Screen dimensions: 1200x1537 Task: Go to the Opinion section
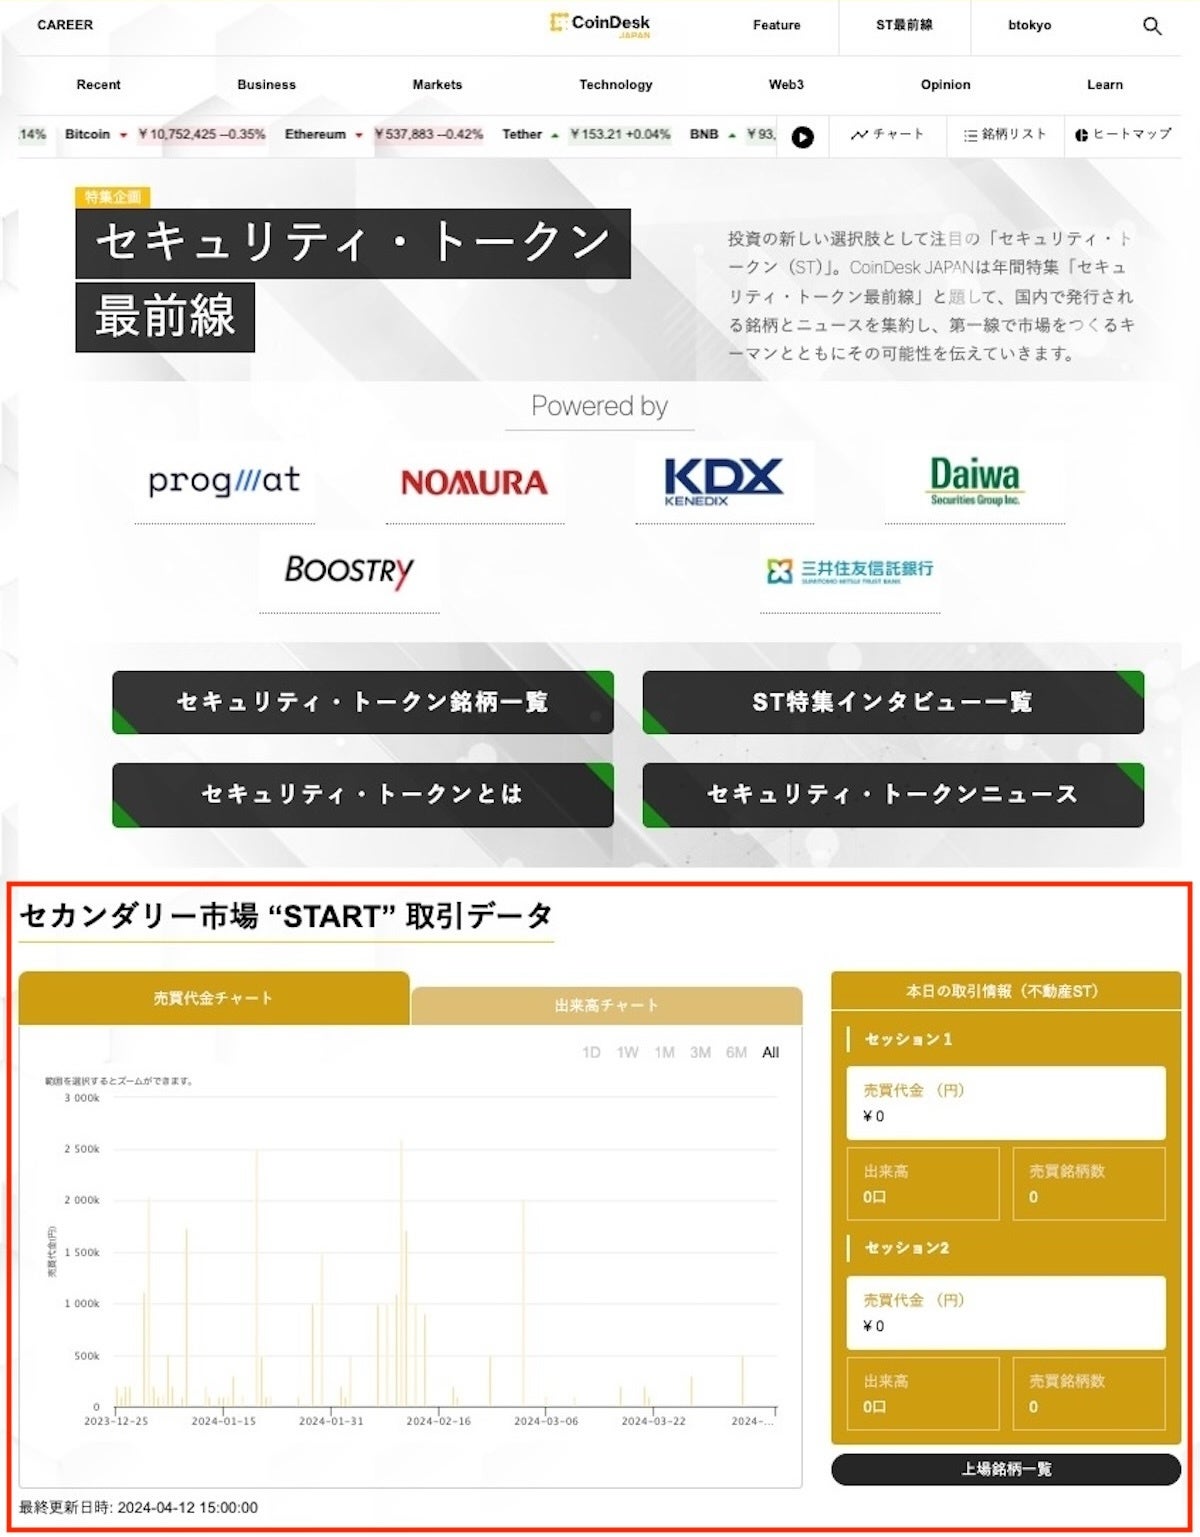tap(946, 85)
